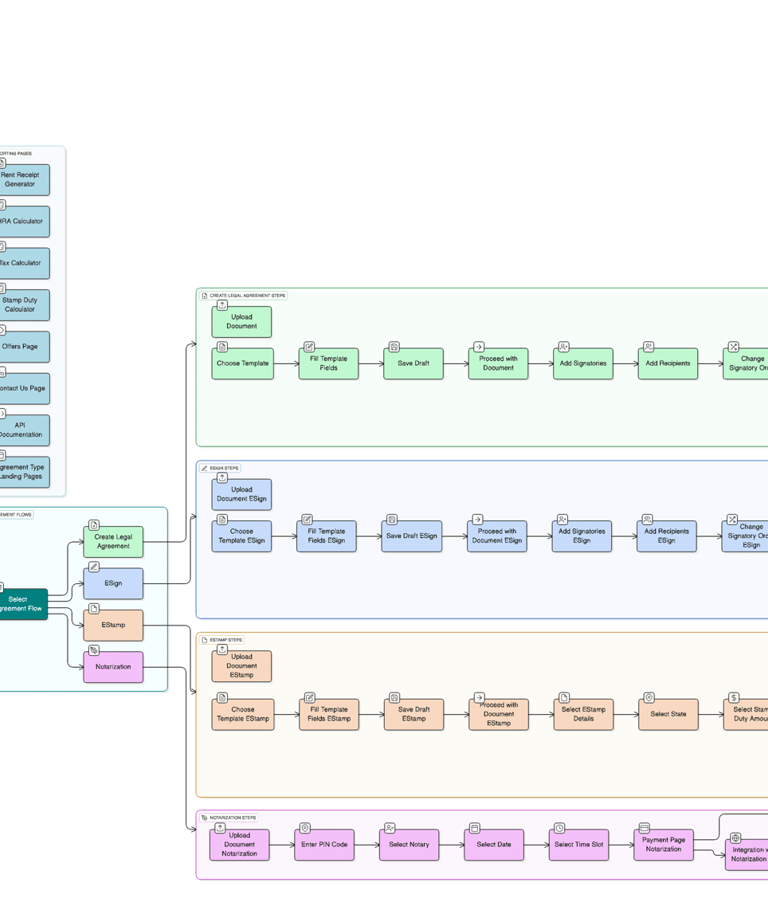Click the upload icon above green Upload Document node
This screenshot has width=768, height=922.
(x=222, y=305)
